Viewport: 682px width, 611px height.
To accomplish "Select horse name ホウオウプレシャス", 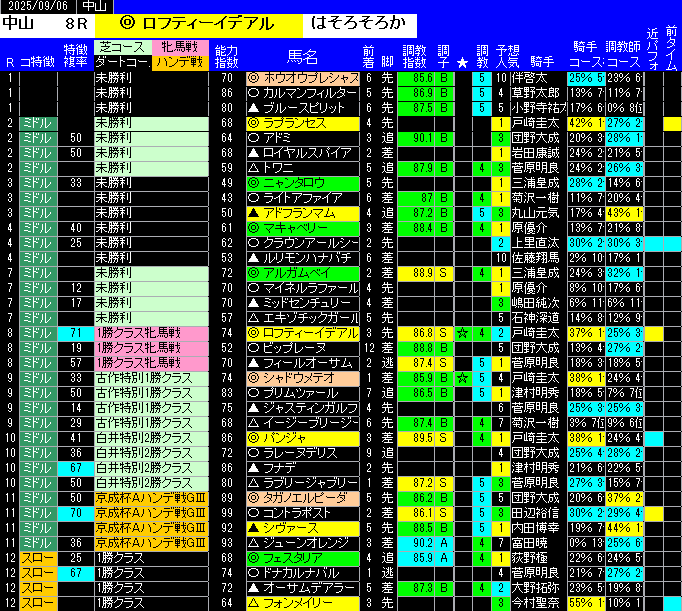I will (x=303, y=78).
